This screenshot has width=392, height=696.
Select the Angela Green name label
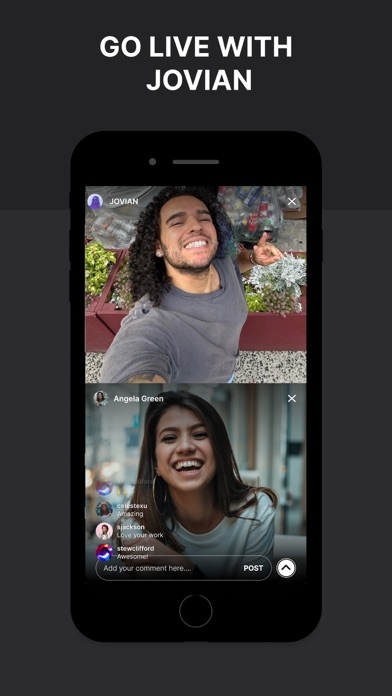138,399
